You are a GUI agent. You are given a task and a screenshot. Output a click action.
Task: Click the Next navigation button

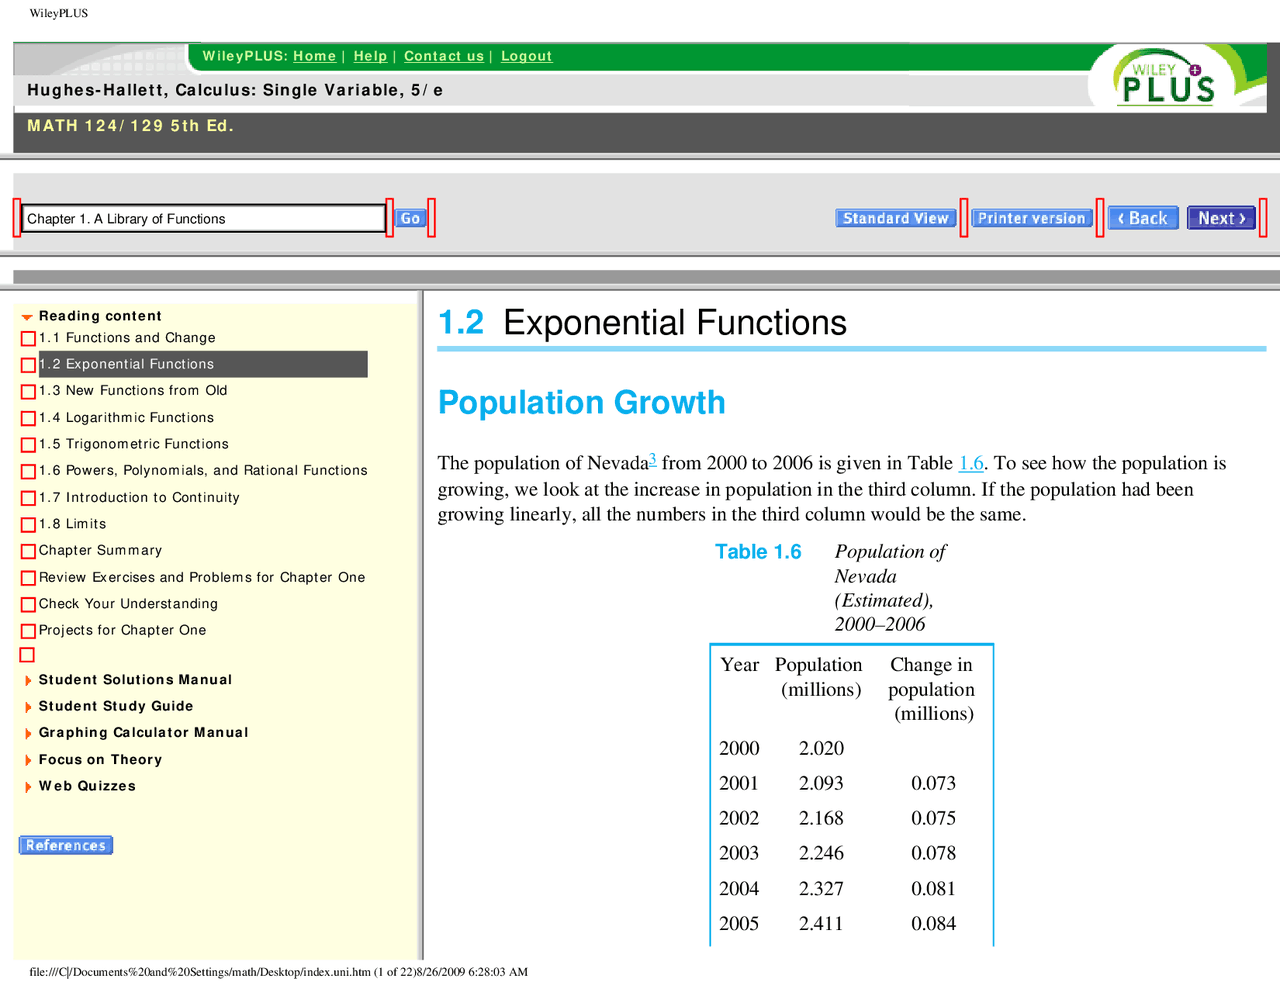(x=1221, y=217)
